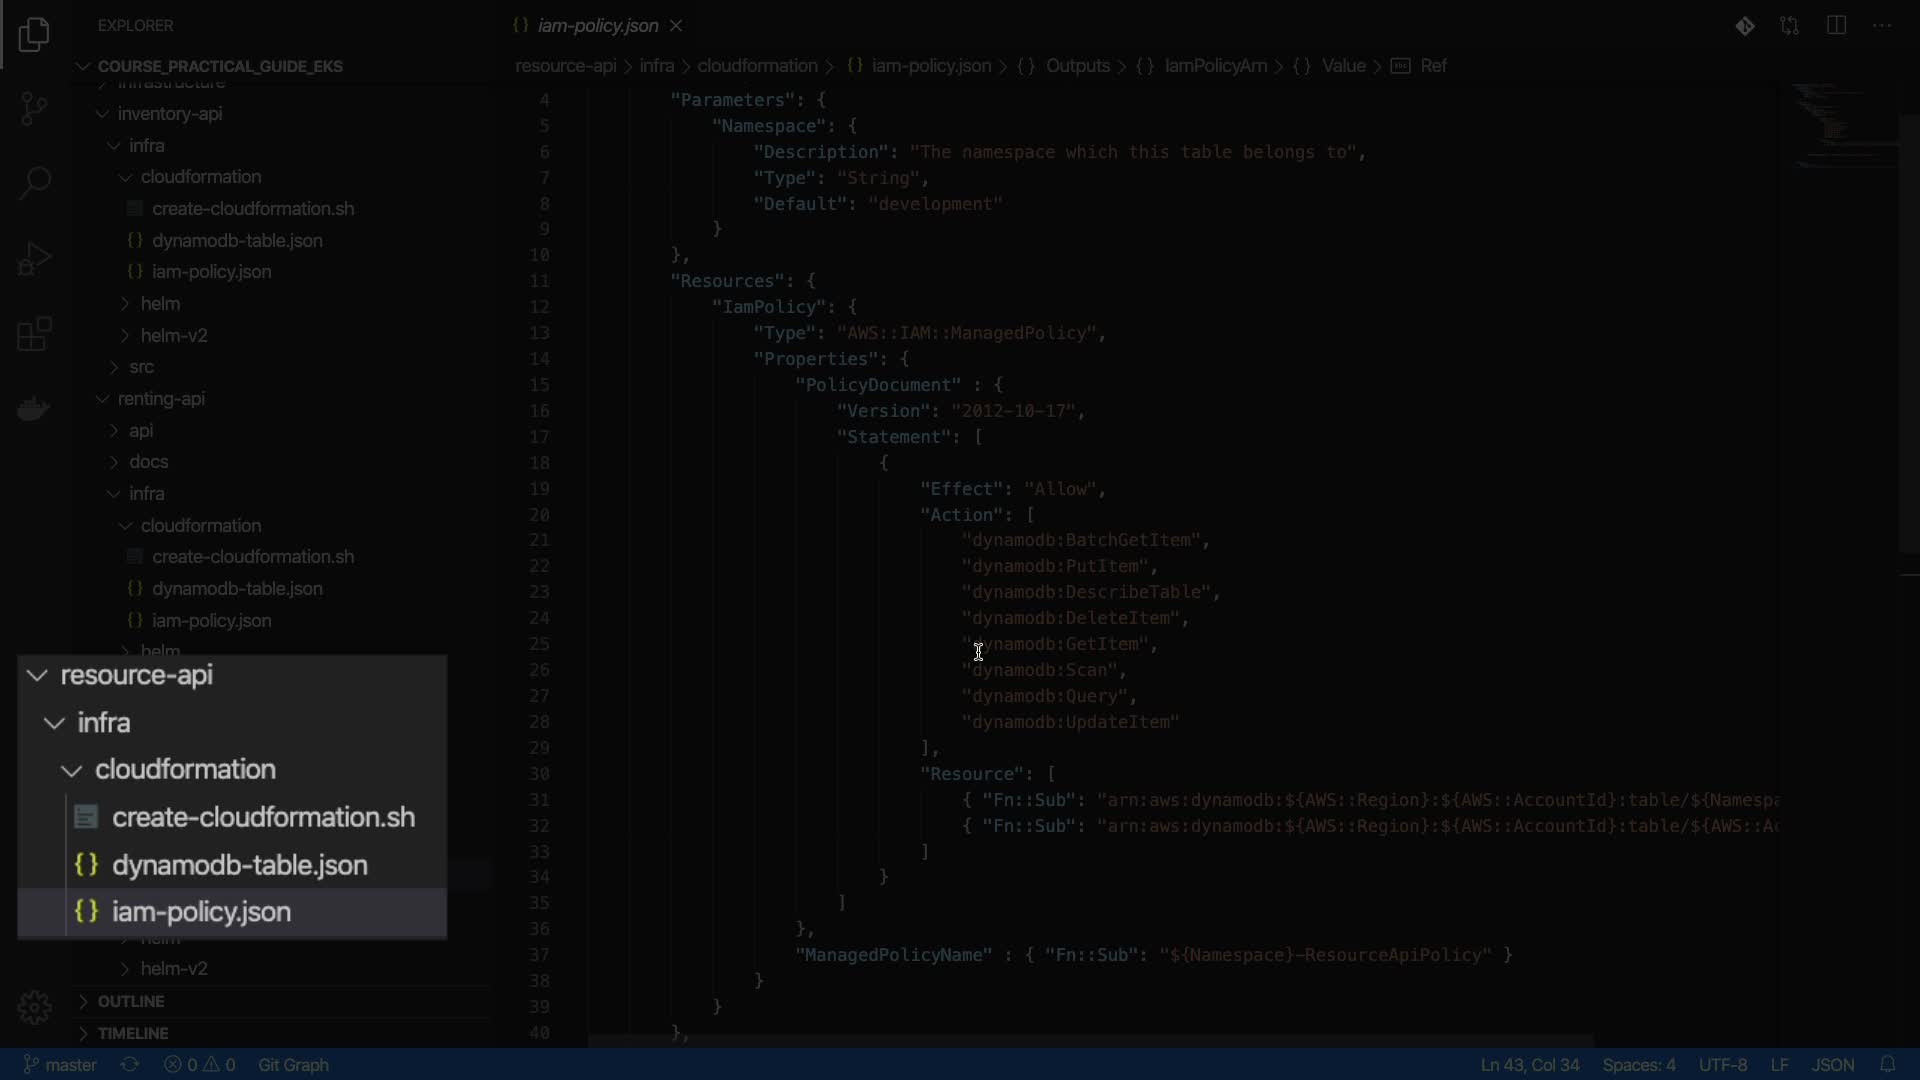1920x1080 pixels.
Task: Open the Manage gear icon
Action: 34,1007
